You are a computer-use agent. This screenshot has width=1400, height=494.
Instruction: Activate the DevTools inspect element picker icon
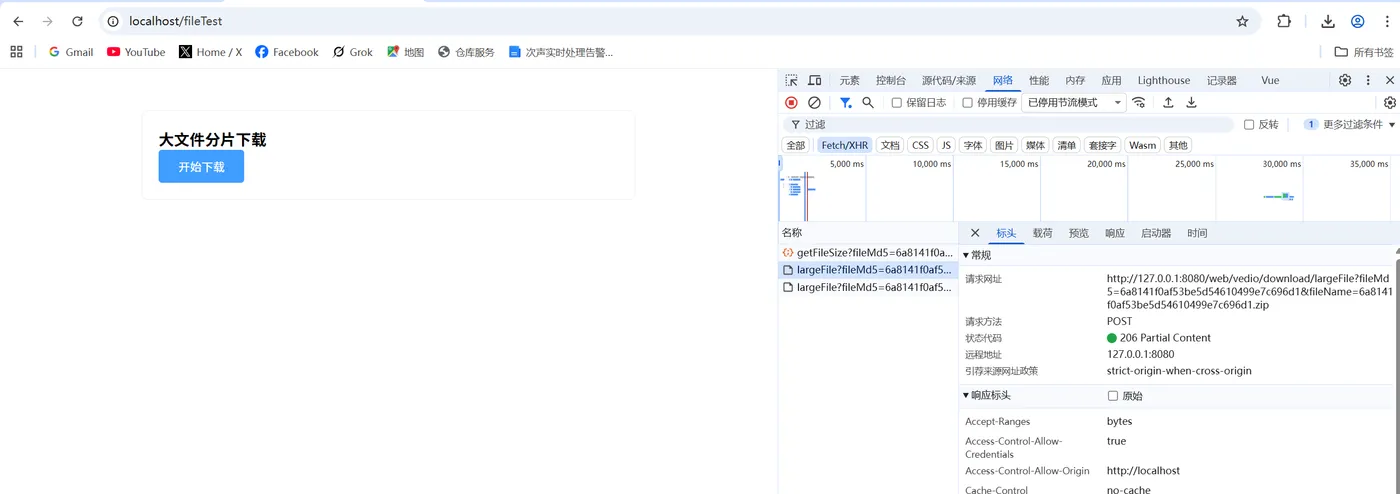pyautogui.click(x=792, y=80)
